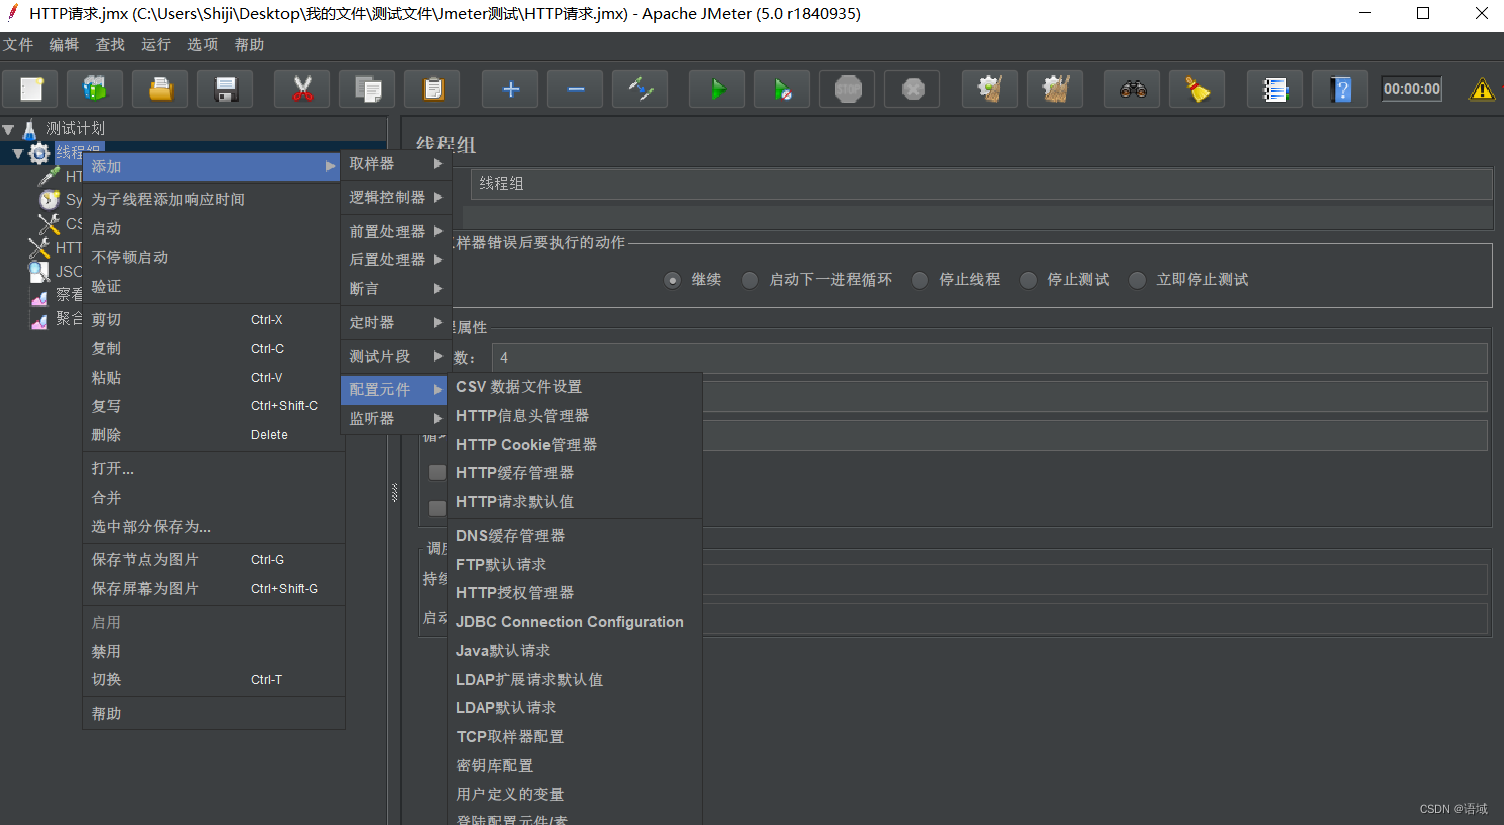Choose 禁用 in context menu

click(214, 651)
